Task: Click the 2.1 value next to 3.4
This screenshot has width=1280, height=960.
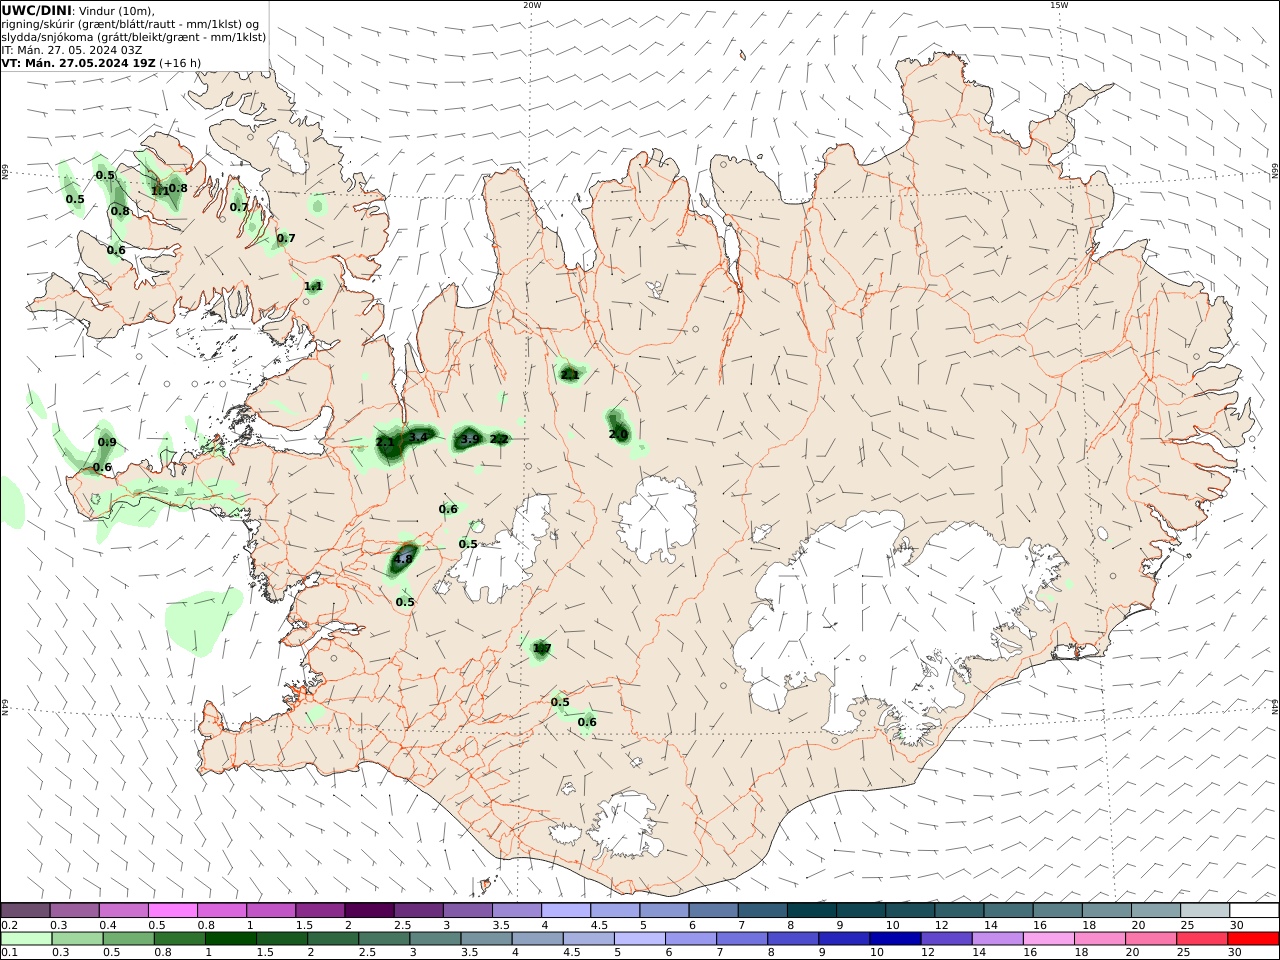Action: pos(385,442)
